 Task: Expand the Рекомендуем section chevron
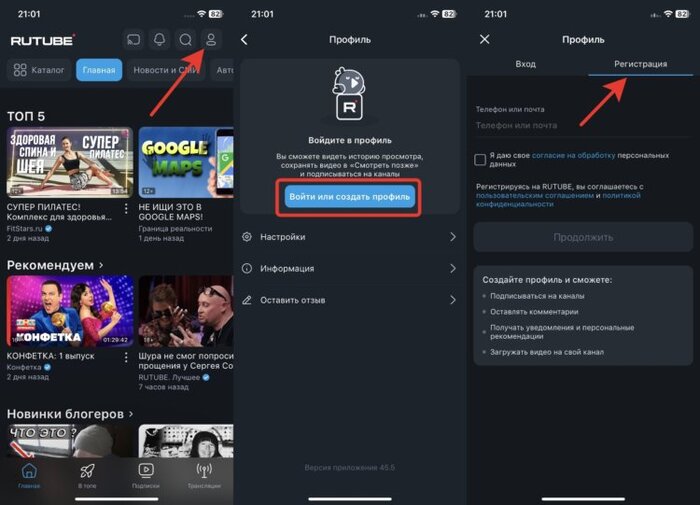pos(101,265)
